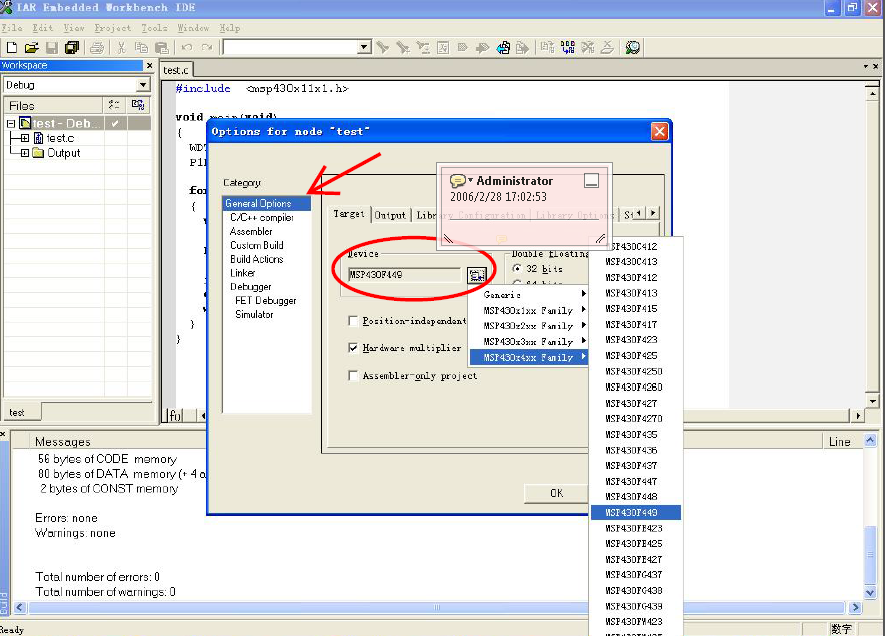Viewport: 885px width, 636px height.
Task: Jump to next bookmark via toolbar icon
Action: [483, 48]
